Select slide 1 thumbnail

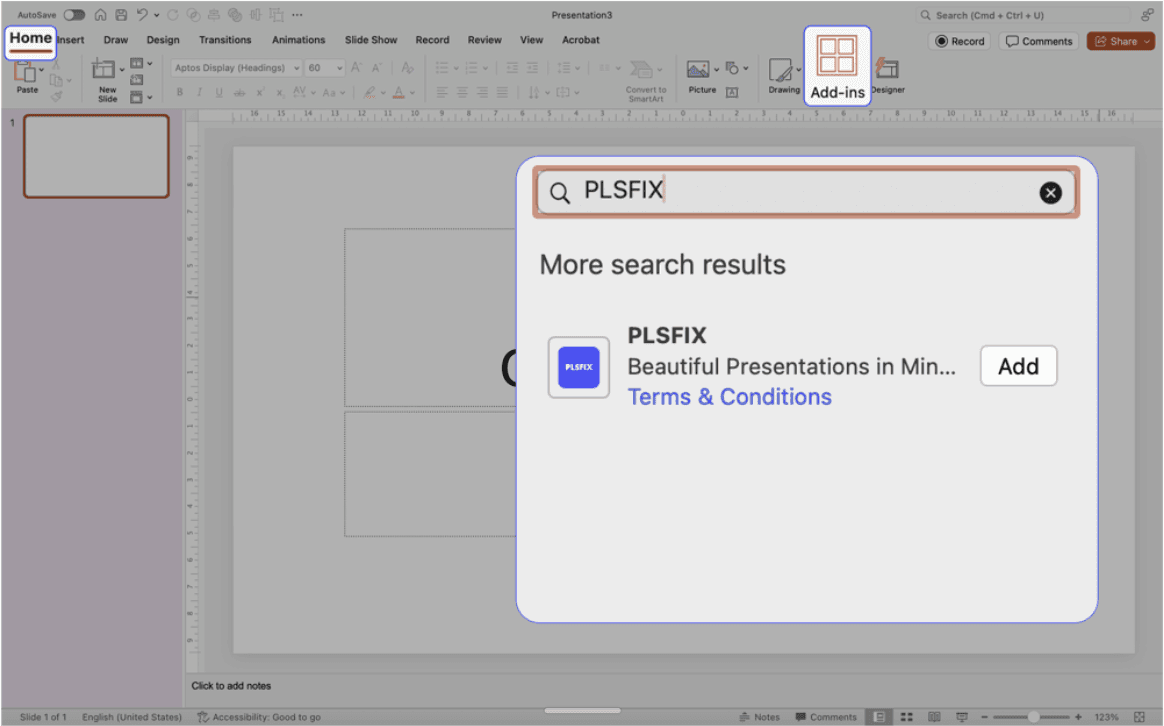pos(97,156)
